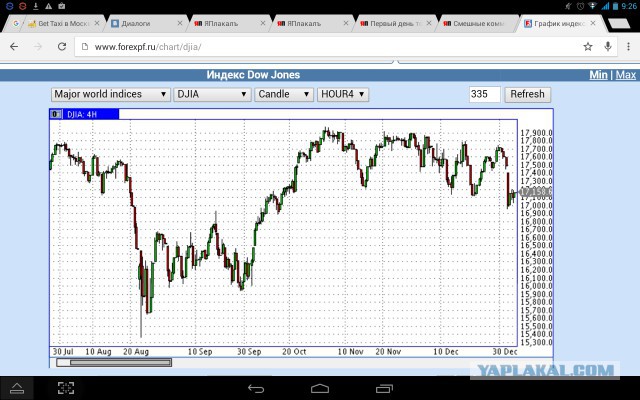Close the Get Taxi tab
Image resolution: width=640 pixels, height=400 pixels.
coord(97,23)
